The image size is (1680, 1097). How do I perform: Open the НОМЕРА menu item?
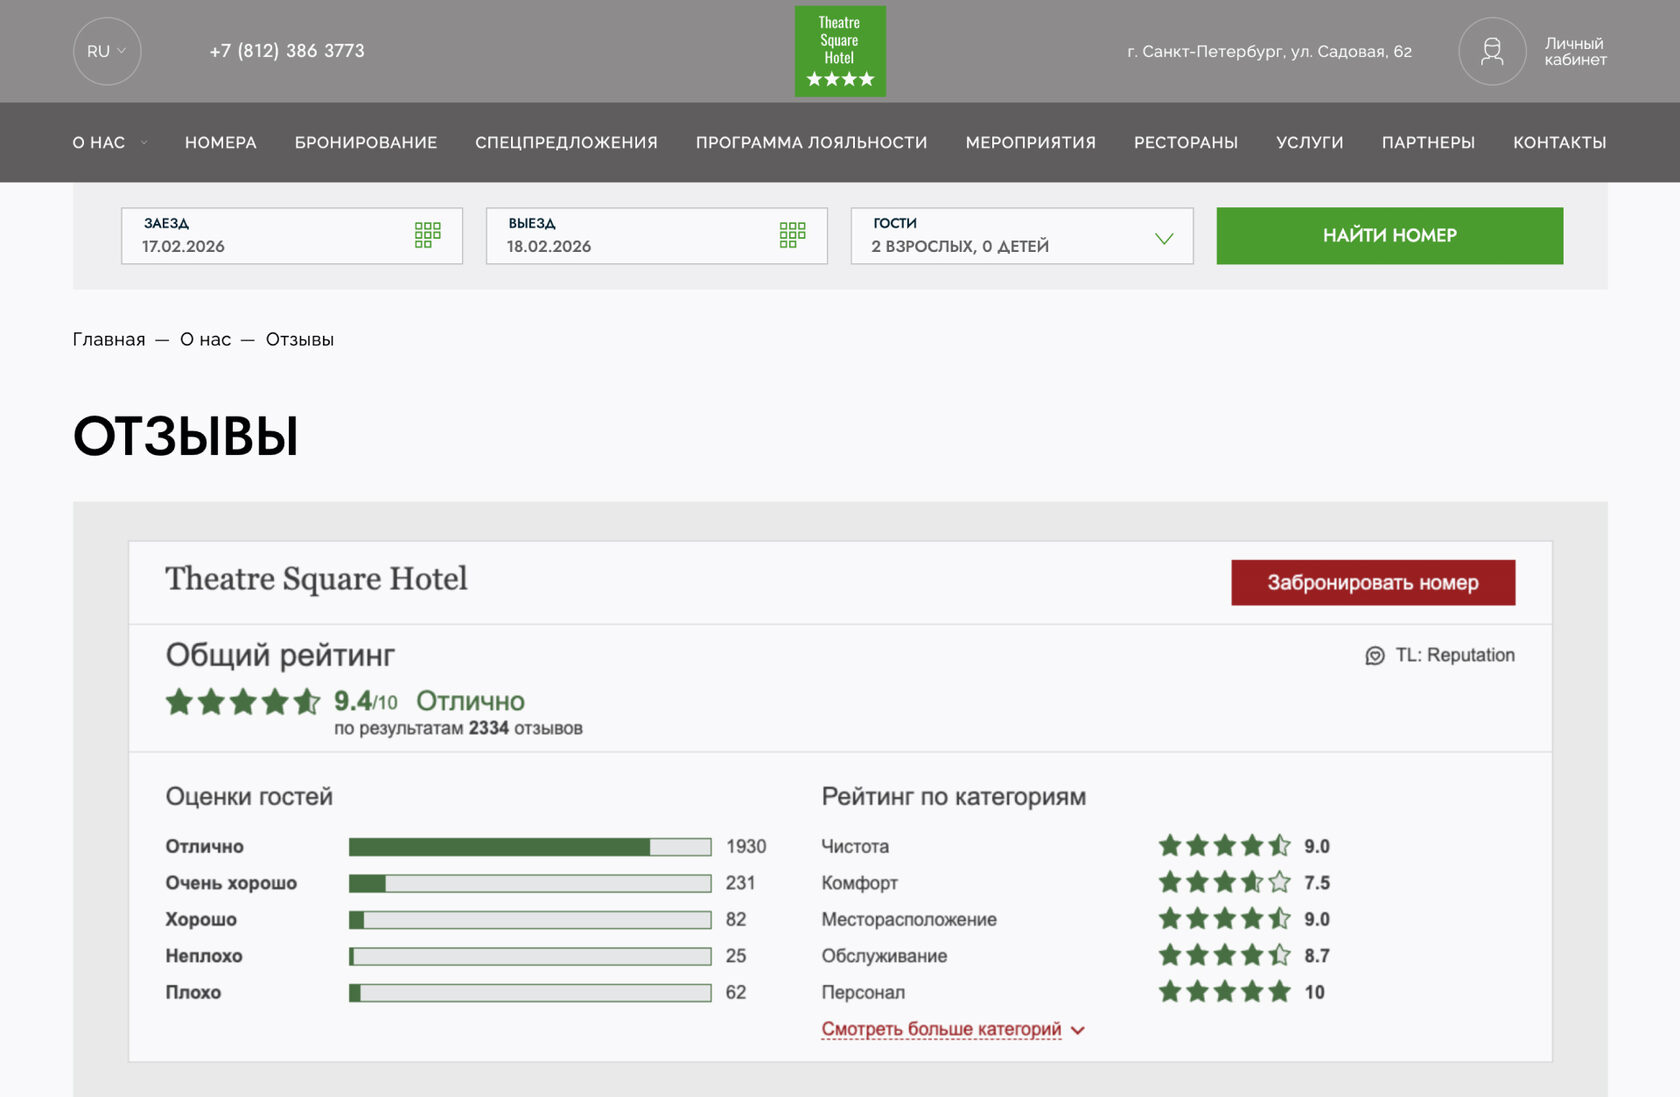(x=221, y=143)
